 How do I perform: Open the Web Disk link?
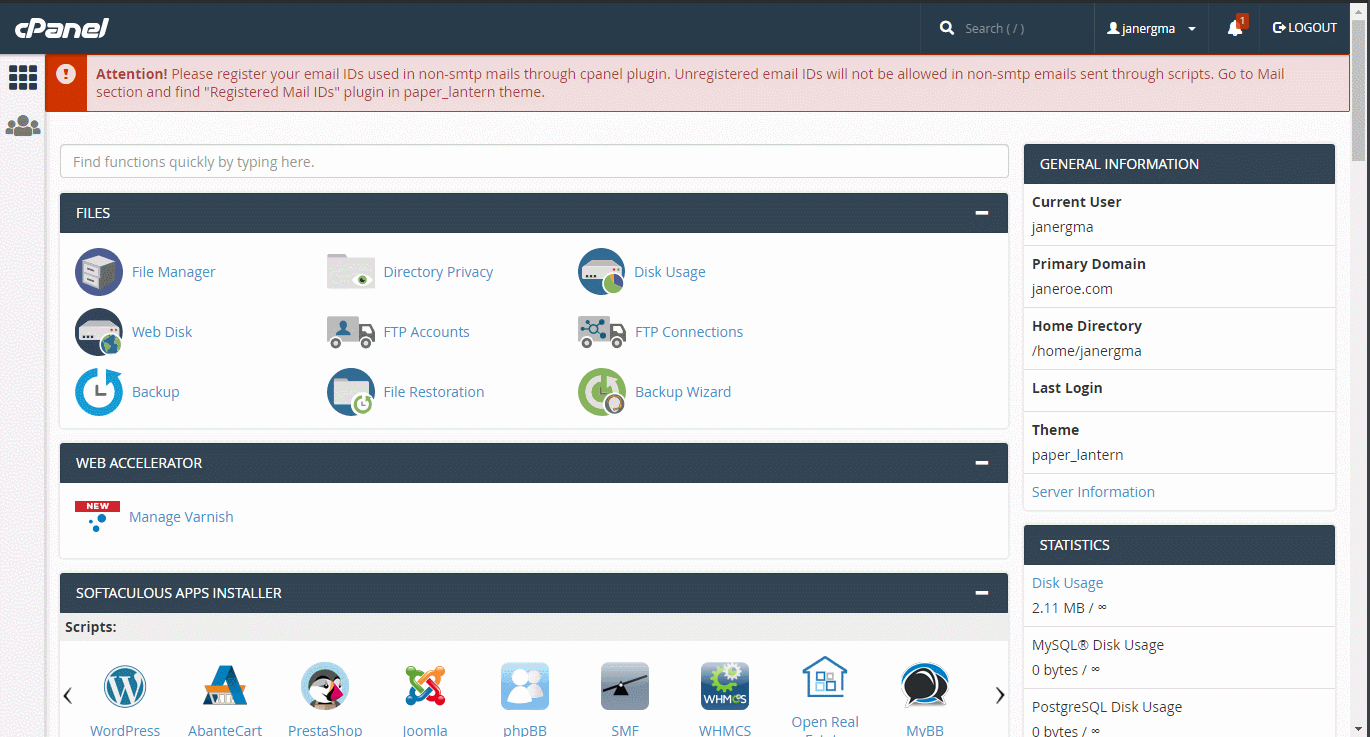[x=162, y=332]
